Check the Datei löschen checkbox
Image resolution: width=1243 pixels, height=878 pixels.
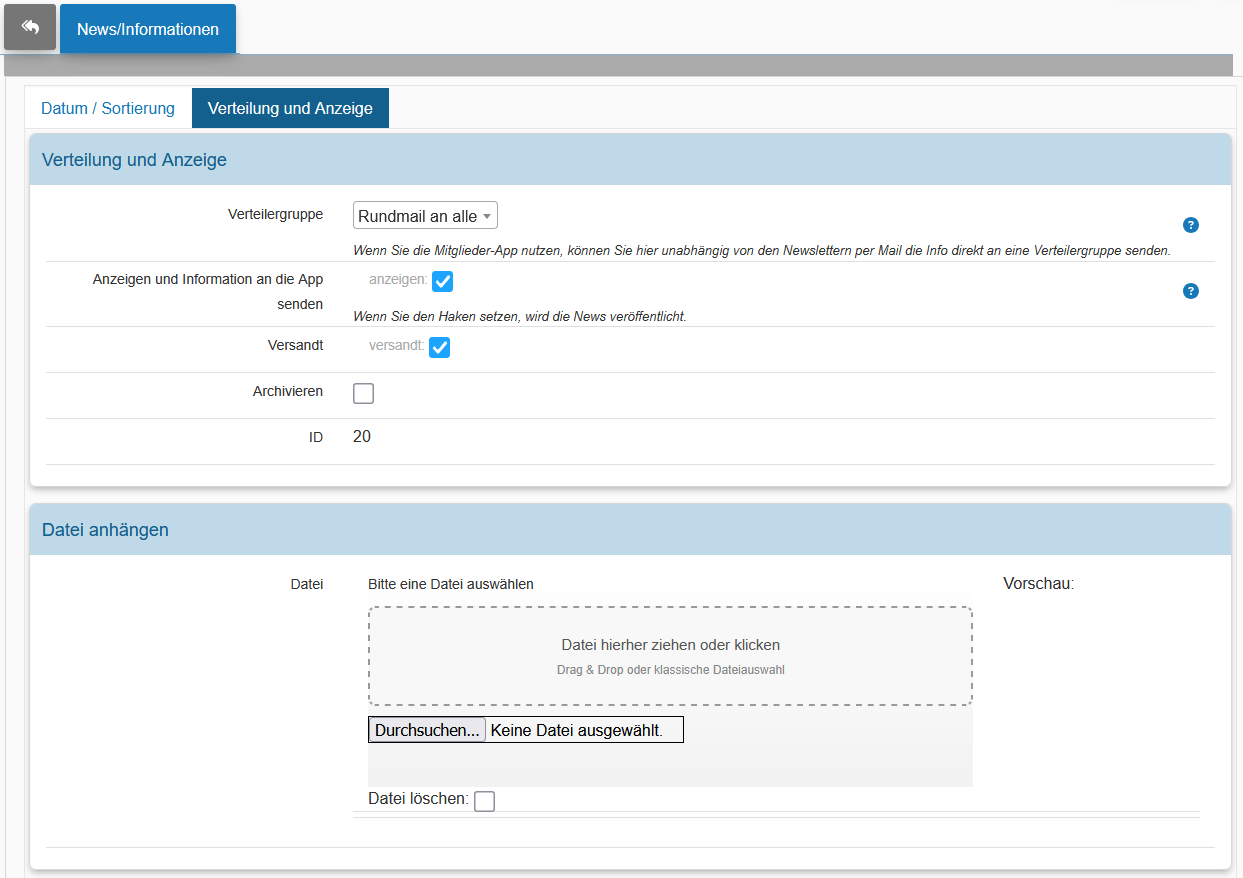pyautogui.click(x=484, y=801)
